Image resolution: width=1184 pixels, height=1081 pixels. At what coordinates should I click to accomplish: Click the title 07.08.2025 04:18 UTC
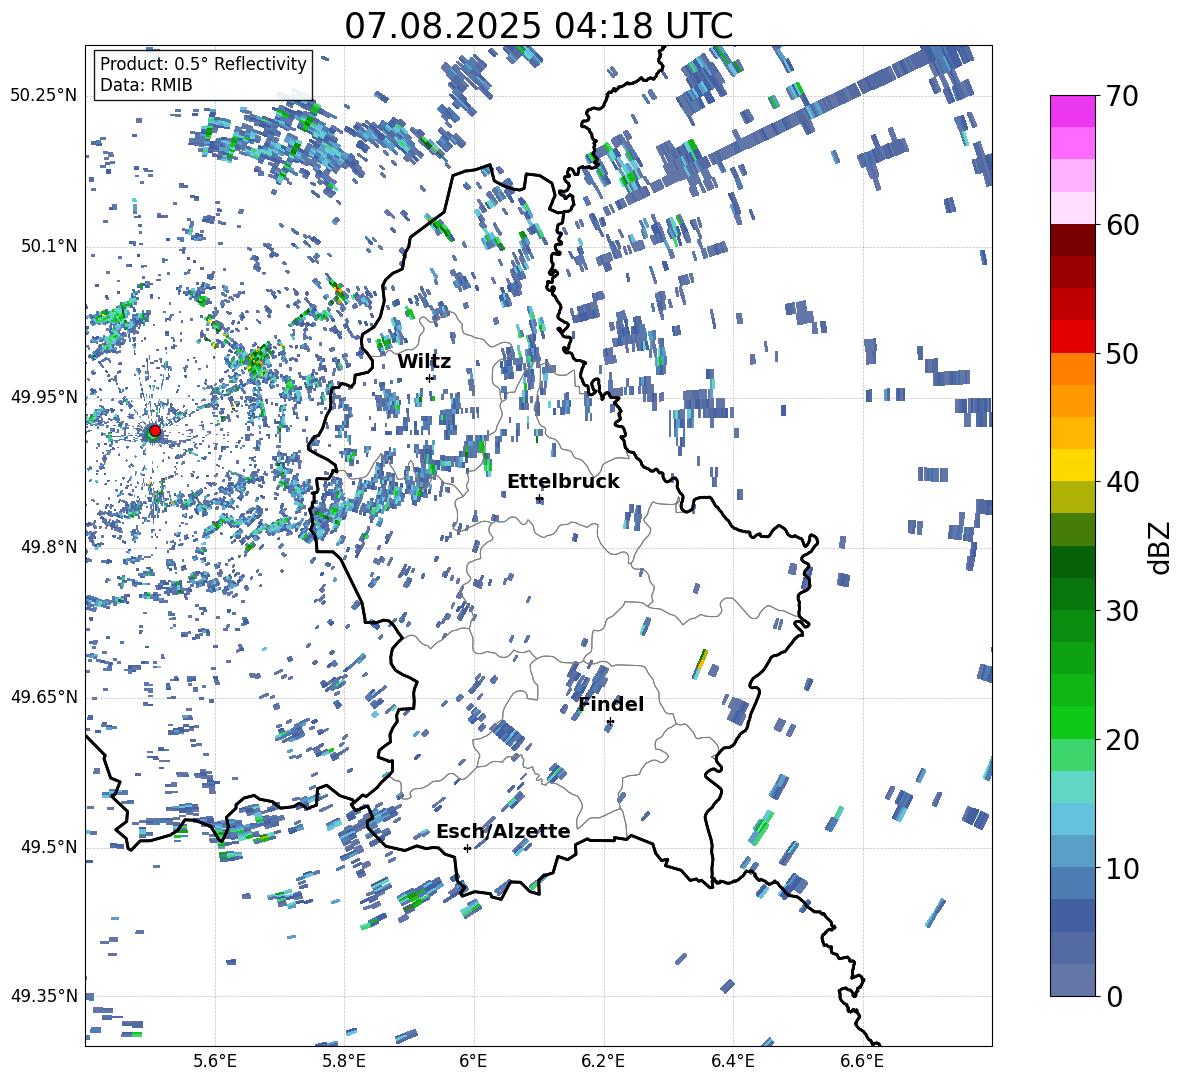(538, 26)
